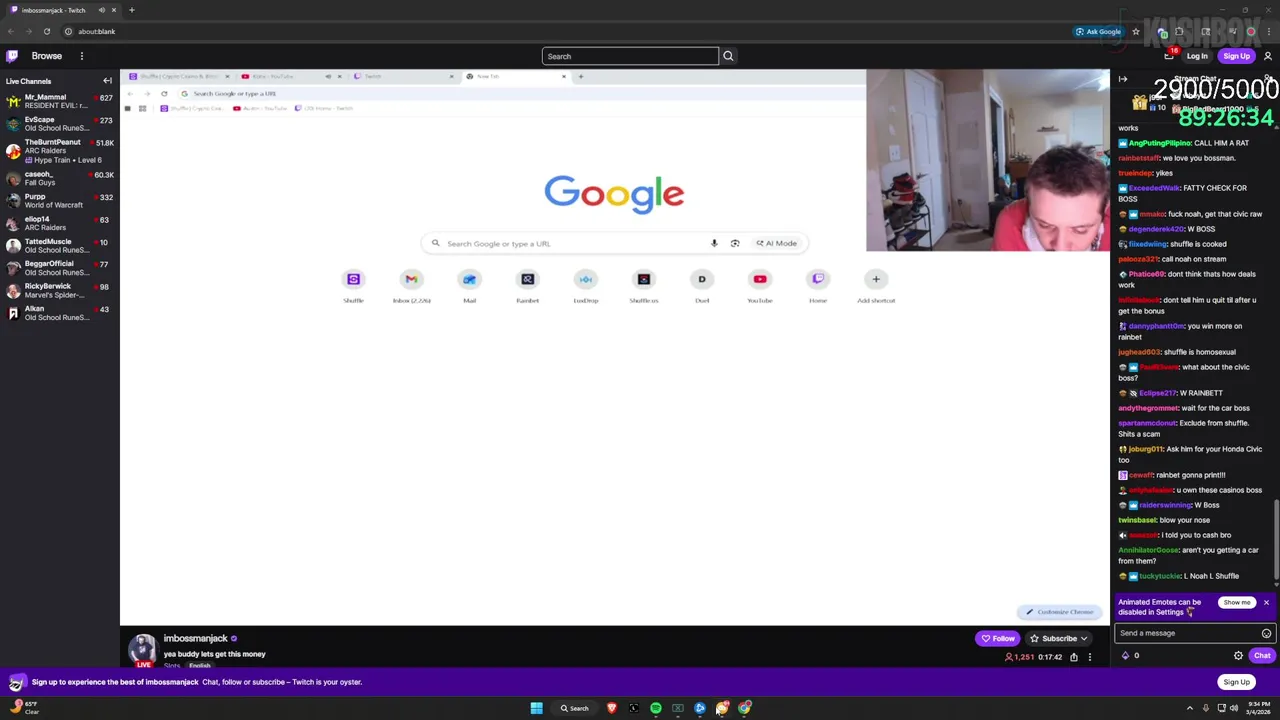Open the Windows taskbar Search box

coord(575,708)
